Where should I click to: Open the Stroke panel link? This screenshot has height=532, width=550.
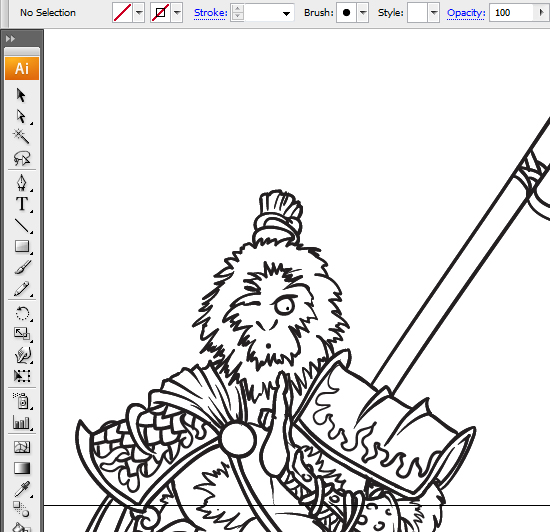[210, 13]
